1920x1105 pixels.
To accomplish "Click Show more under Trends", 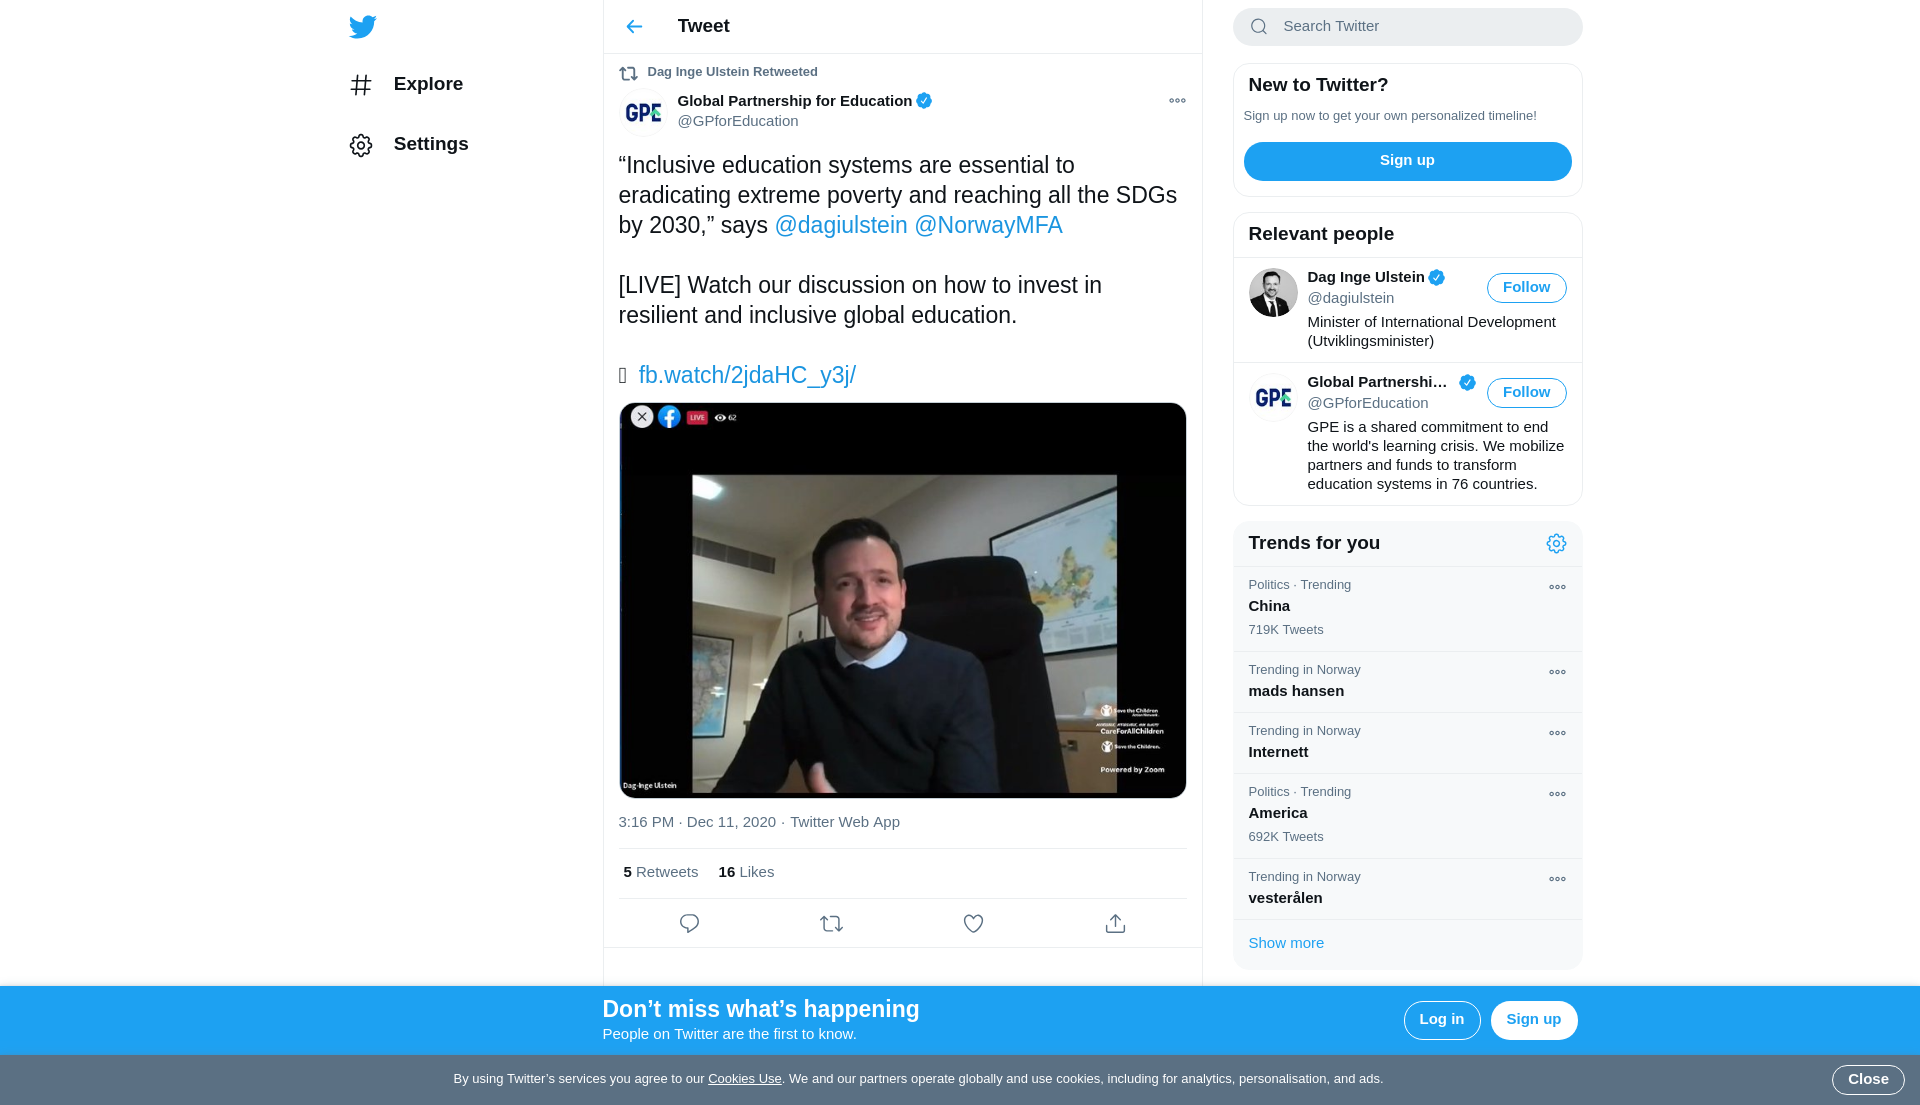I will [1286, 943].
